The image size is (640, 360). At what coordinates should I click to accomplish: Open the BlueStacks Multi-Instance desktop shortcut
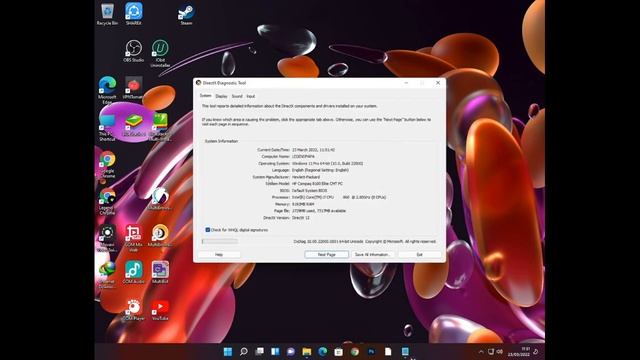tap(160, 127)
